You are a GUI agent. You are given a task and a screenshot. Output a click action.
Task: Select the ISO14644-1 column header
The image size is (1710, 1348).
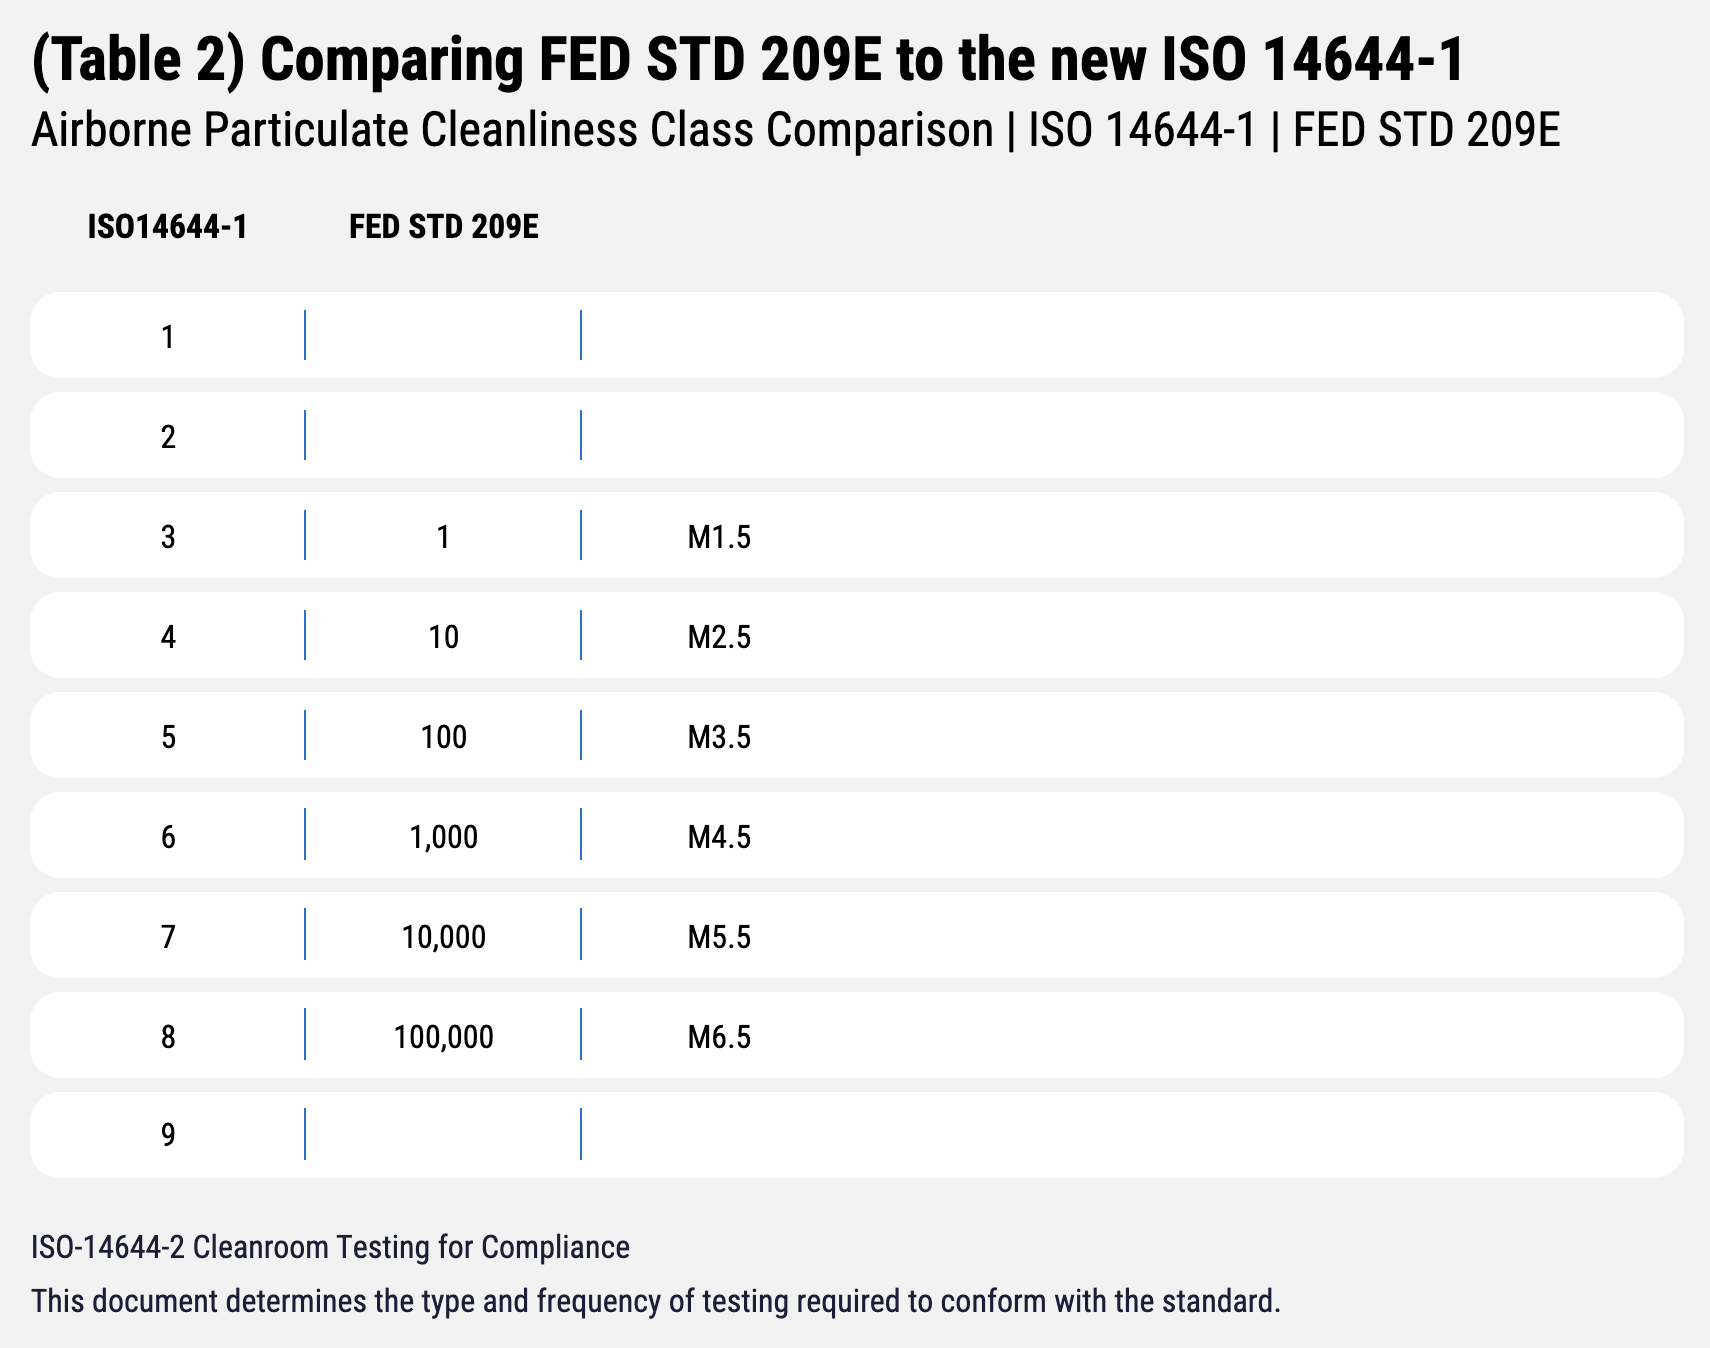[167, 228]
